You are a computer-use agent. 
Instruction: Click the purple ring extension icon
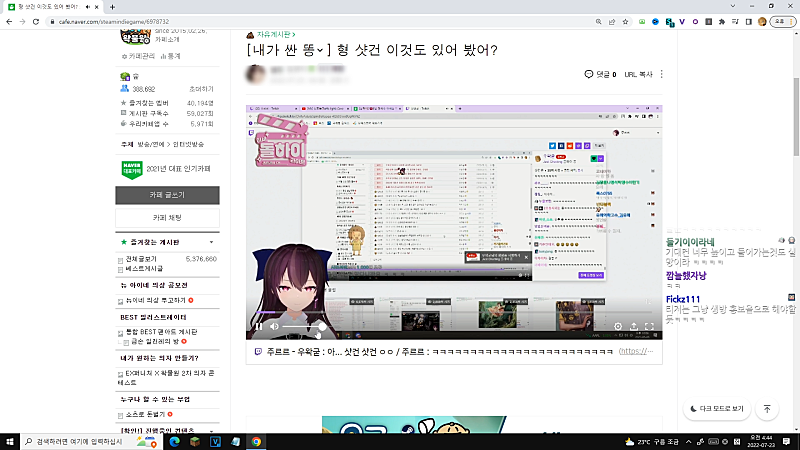click(x=695, y=22)
